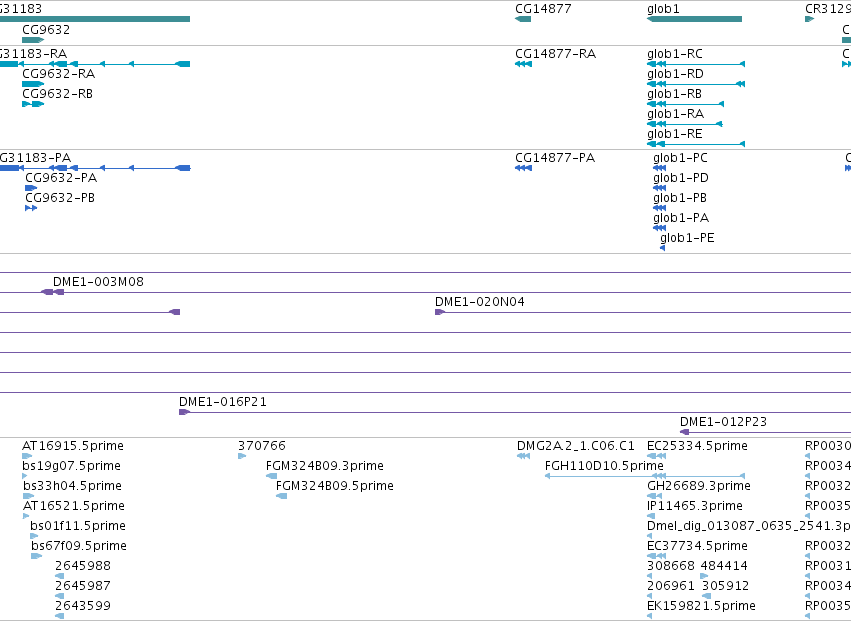Choose the glob1-RA transcript label
This screenshot has height=621, width=851.
point(675,114)
